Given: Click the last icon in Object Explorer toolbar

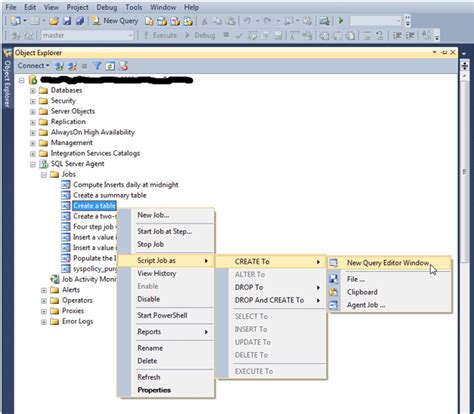Looking at the screenshot, I should 123,66.
